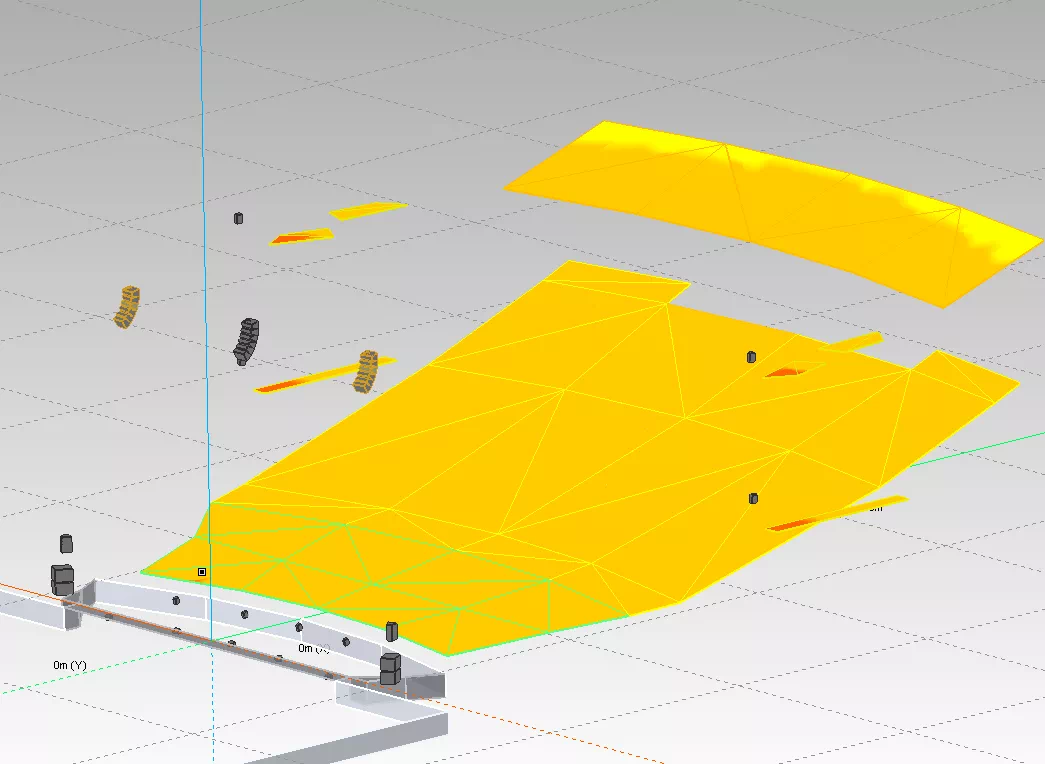Select orange line array beside main audience area
1045x764 pixels.
(x=368, y=370)
